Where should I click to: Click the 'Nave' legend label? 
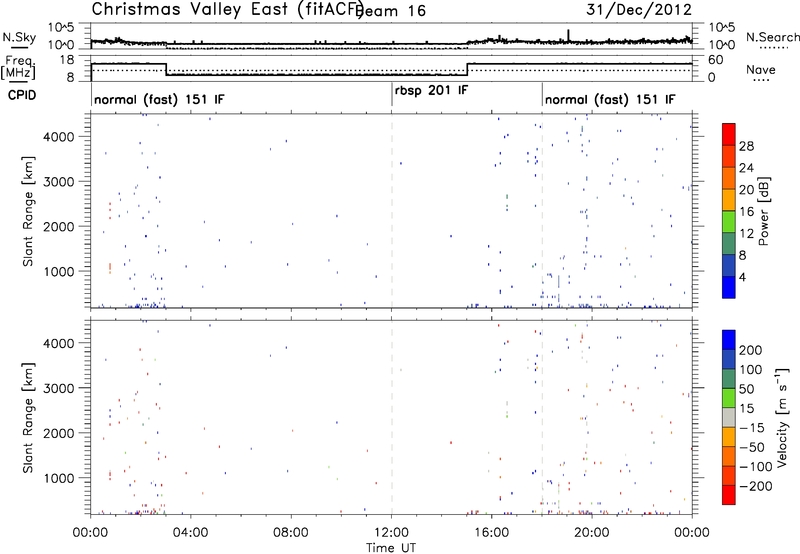761,70
